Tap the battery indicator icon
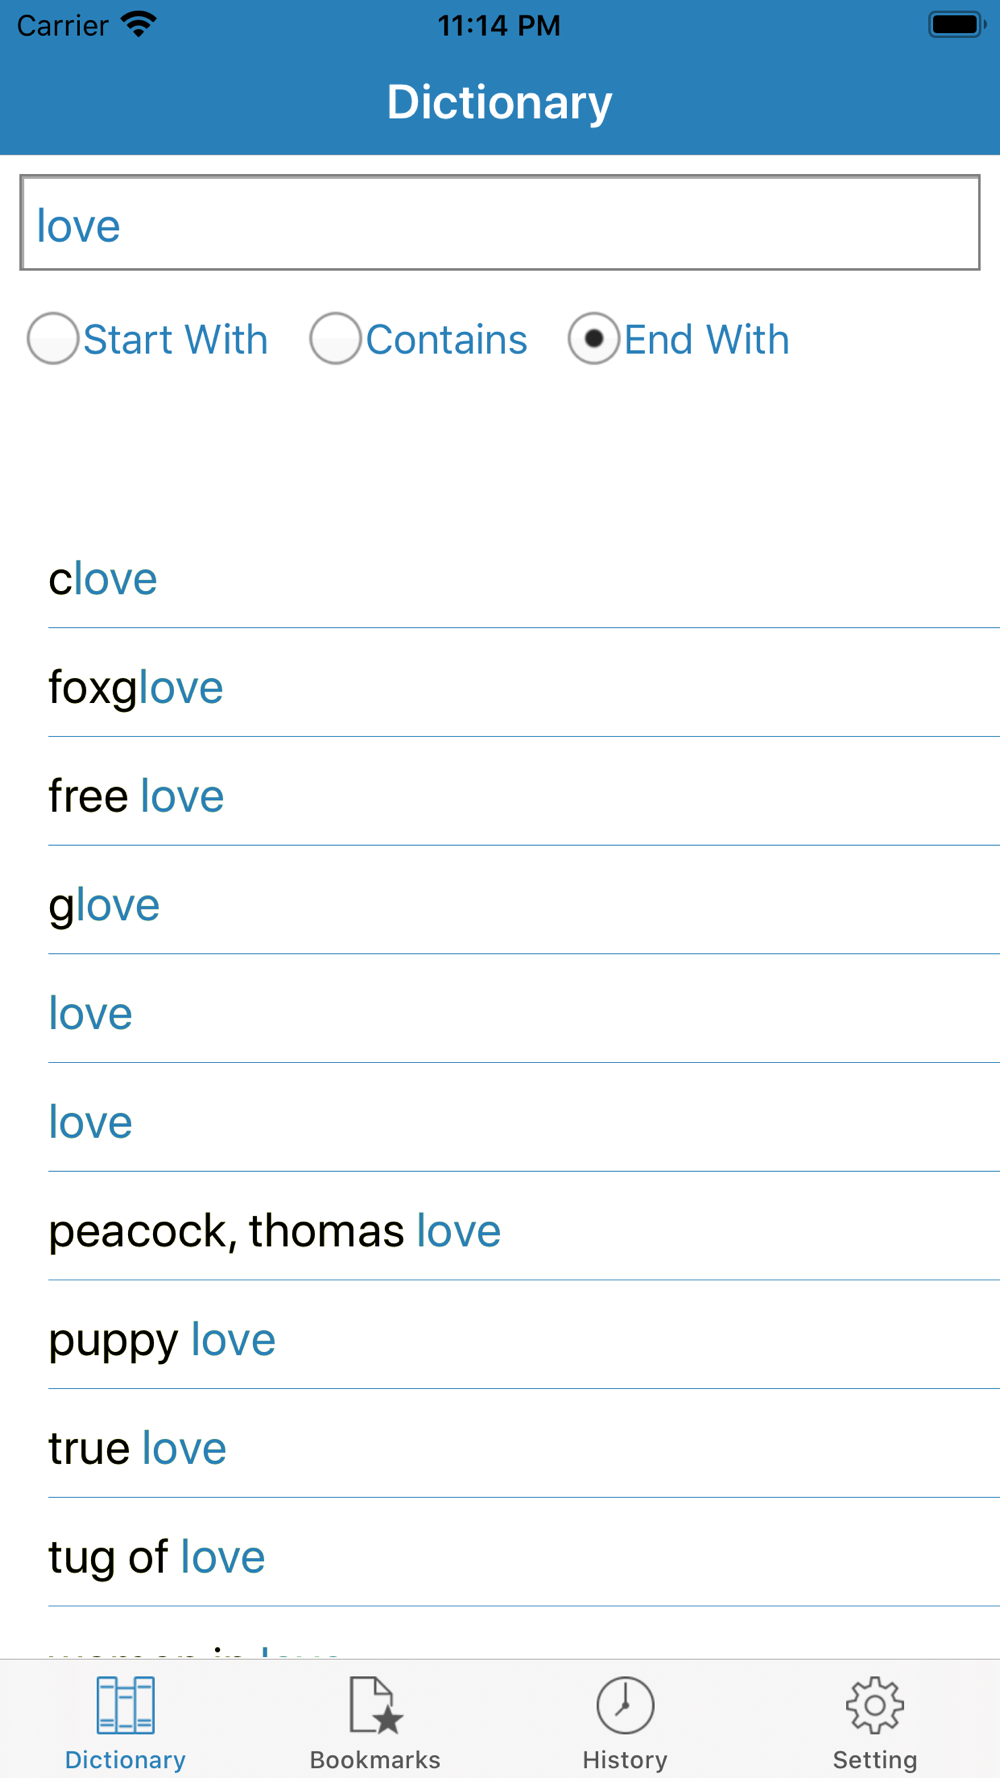This screenshot has width=1000, height=1778. point(957,24)
